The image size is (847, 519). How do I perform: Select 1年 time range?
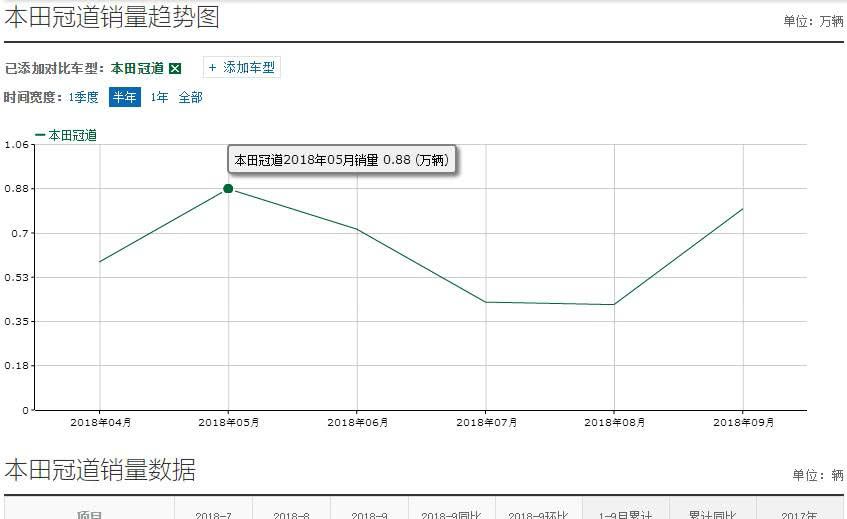click(x=159, y=97)
